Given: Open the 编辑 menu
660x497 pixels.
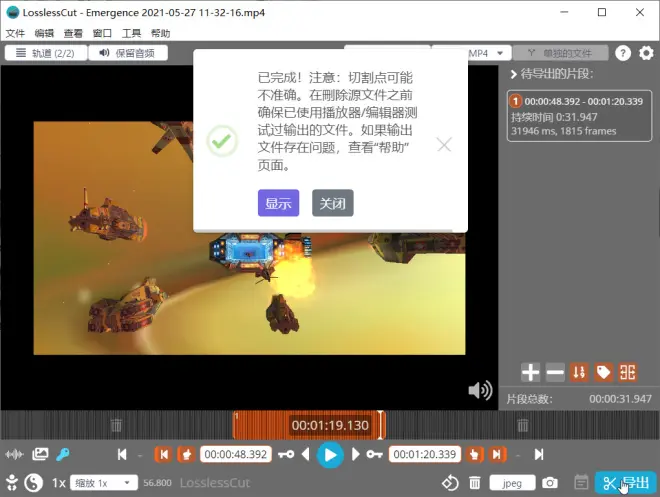Looking at the screenshot, I should point(44,33).
